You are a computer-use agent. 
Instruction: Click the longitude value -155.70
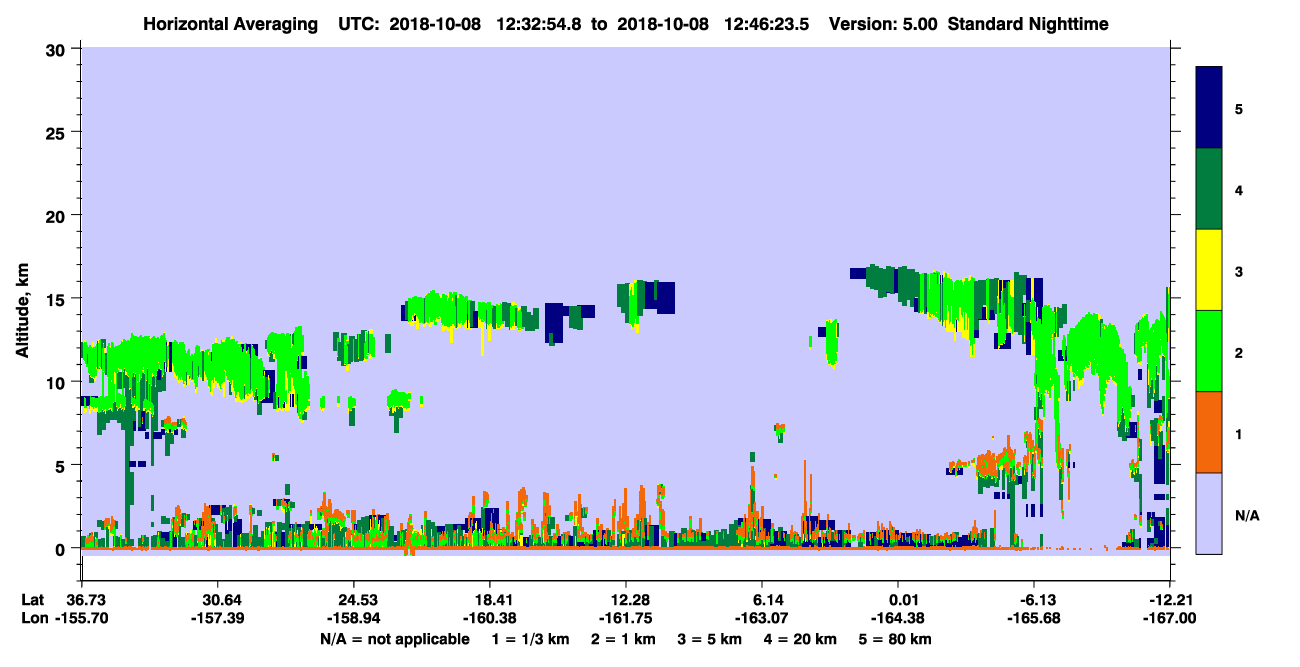pos(82,619)
